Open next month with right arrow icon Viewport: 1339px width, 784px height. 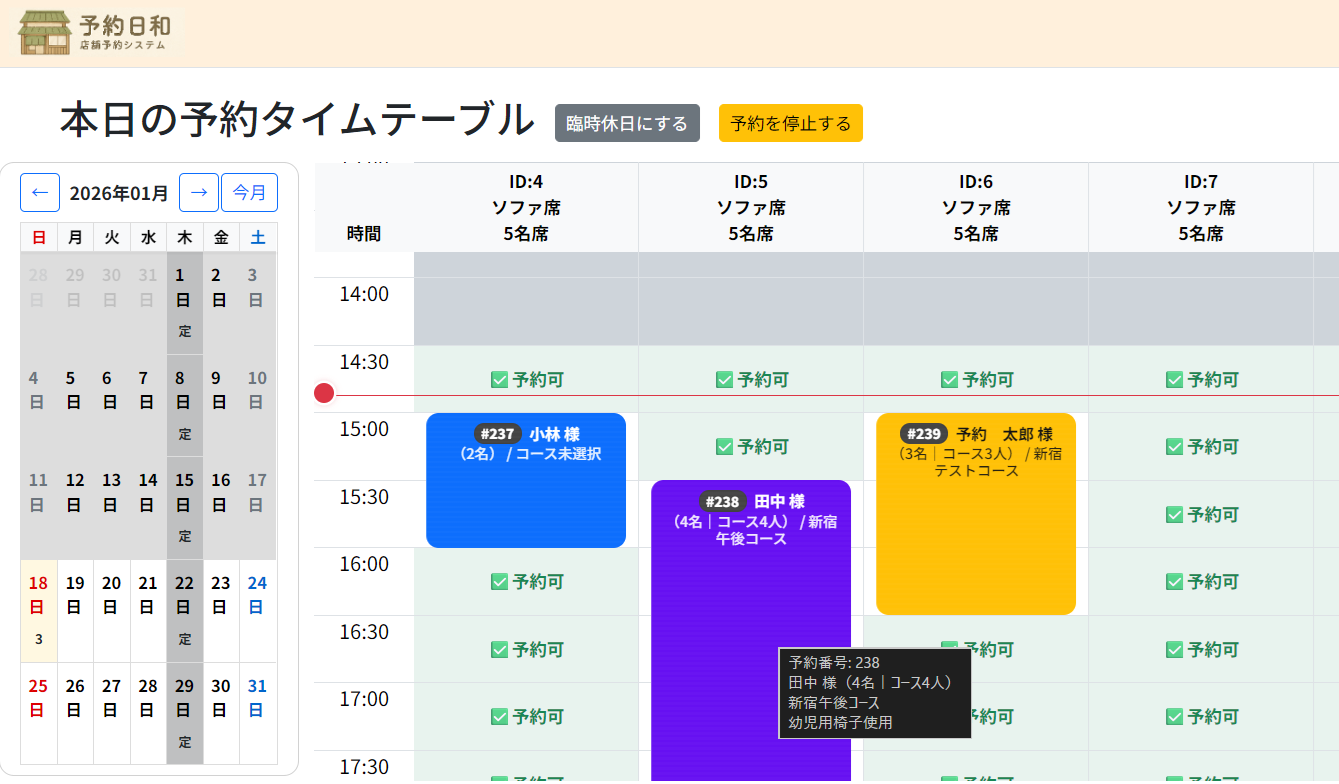click(198, 192)
